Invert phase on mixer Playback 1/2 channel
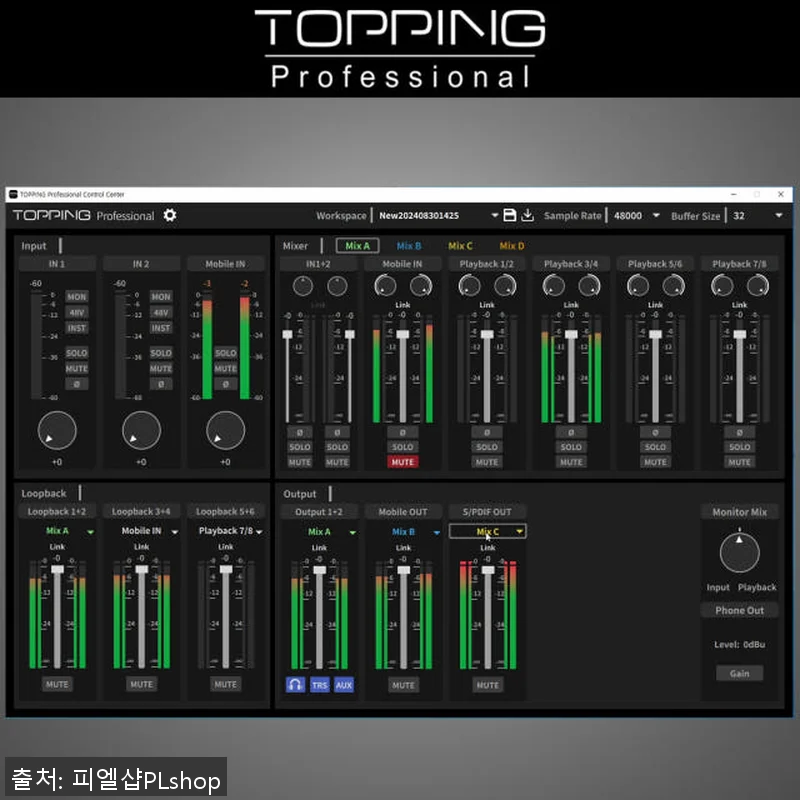Screen dimensions: 800x800 487,432
